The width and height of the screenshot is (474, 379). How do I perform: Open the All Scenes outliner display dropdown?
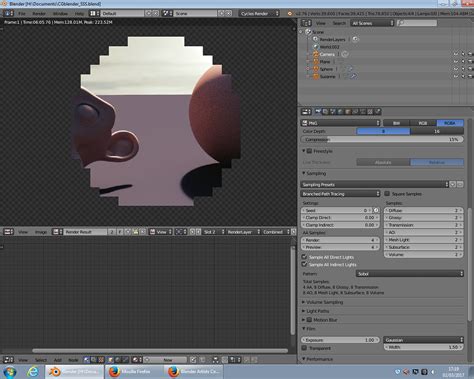coord(372,23)
